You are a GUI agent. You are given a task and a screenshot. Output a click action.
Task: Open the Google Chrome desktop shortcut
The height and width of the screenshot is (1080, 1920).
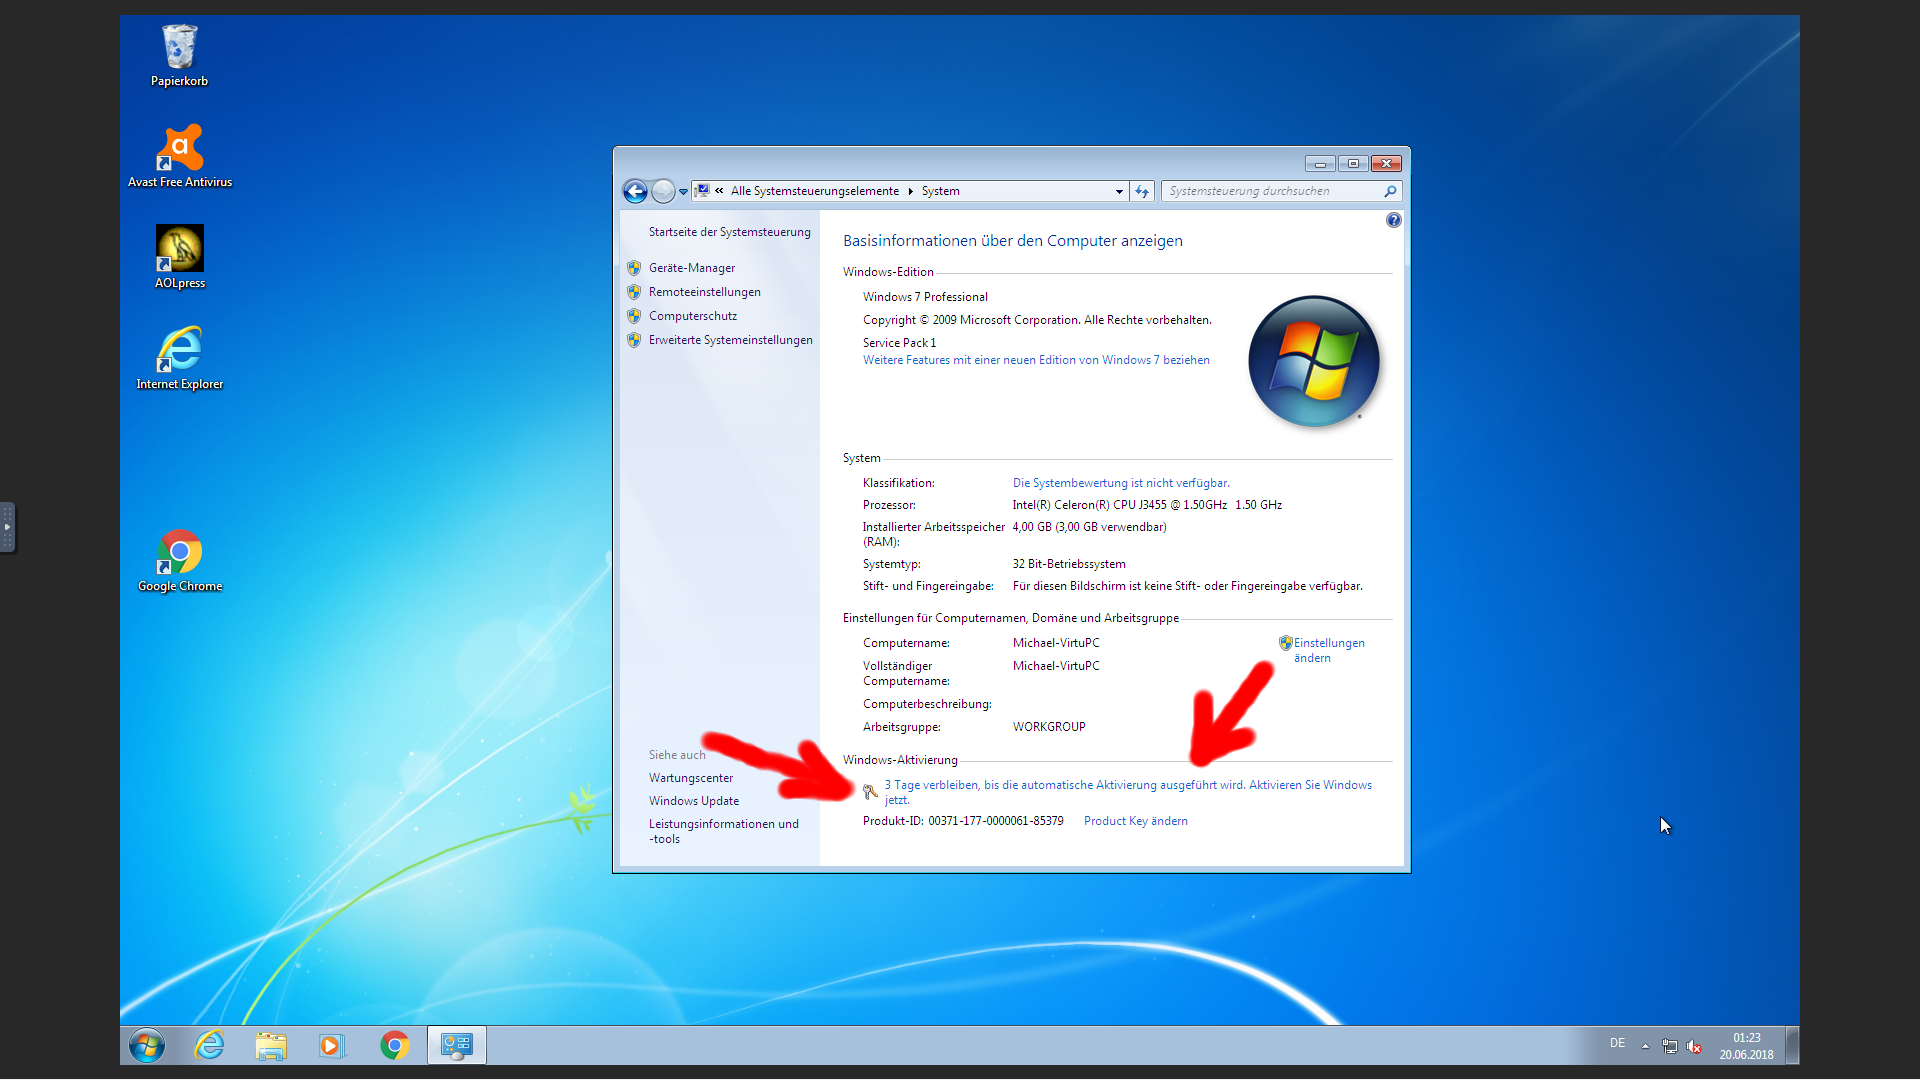click(x=180, y=561)
